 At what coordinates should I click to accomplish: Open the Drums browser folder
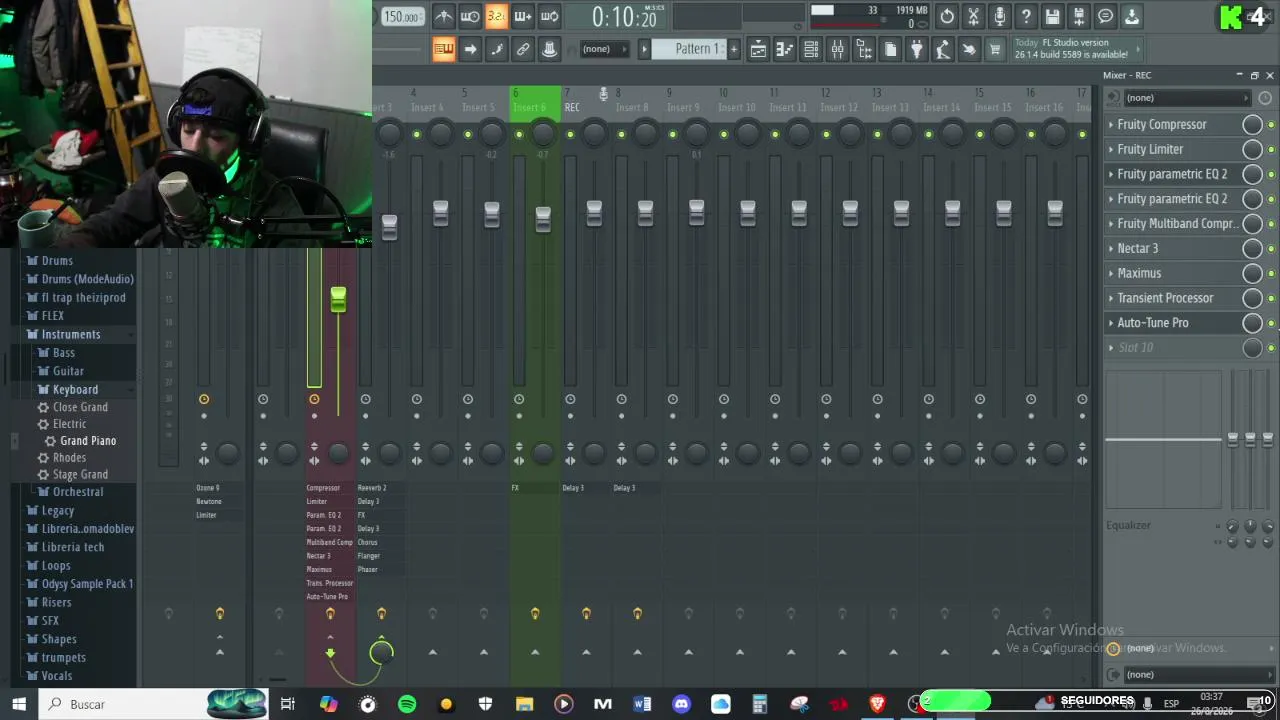(x=57, y=260)
